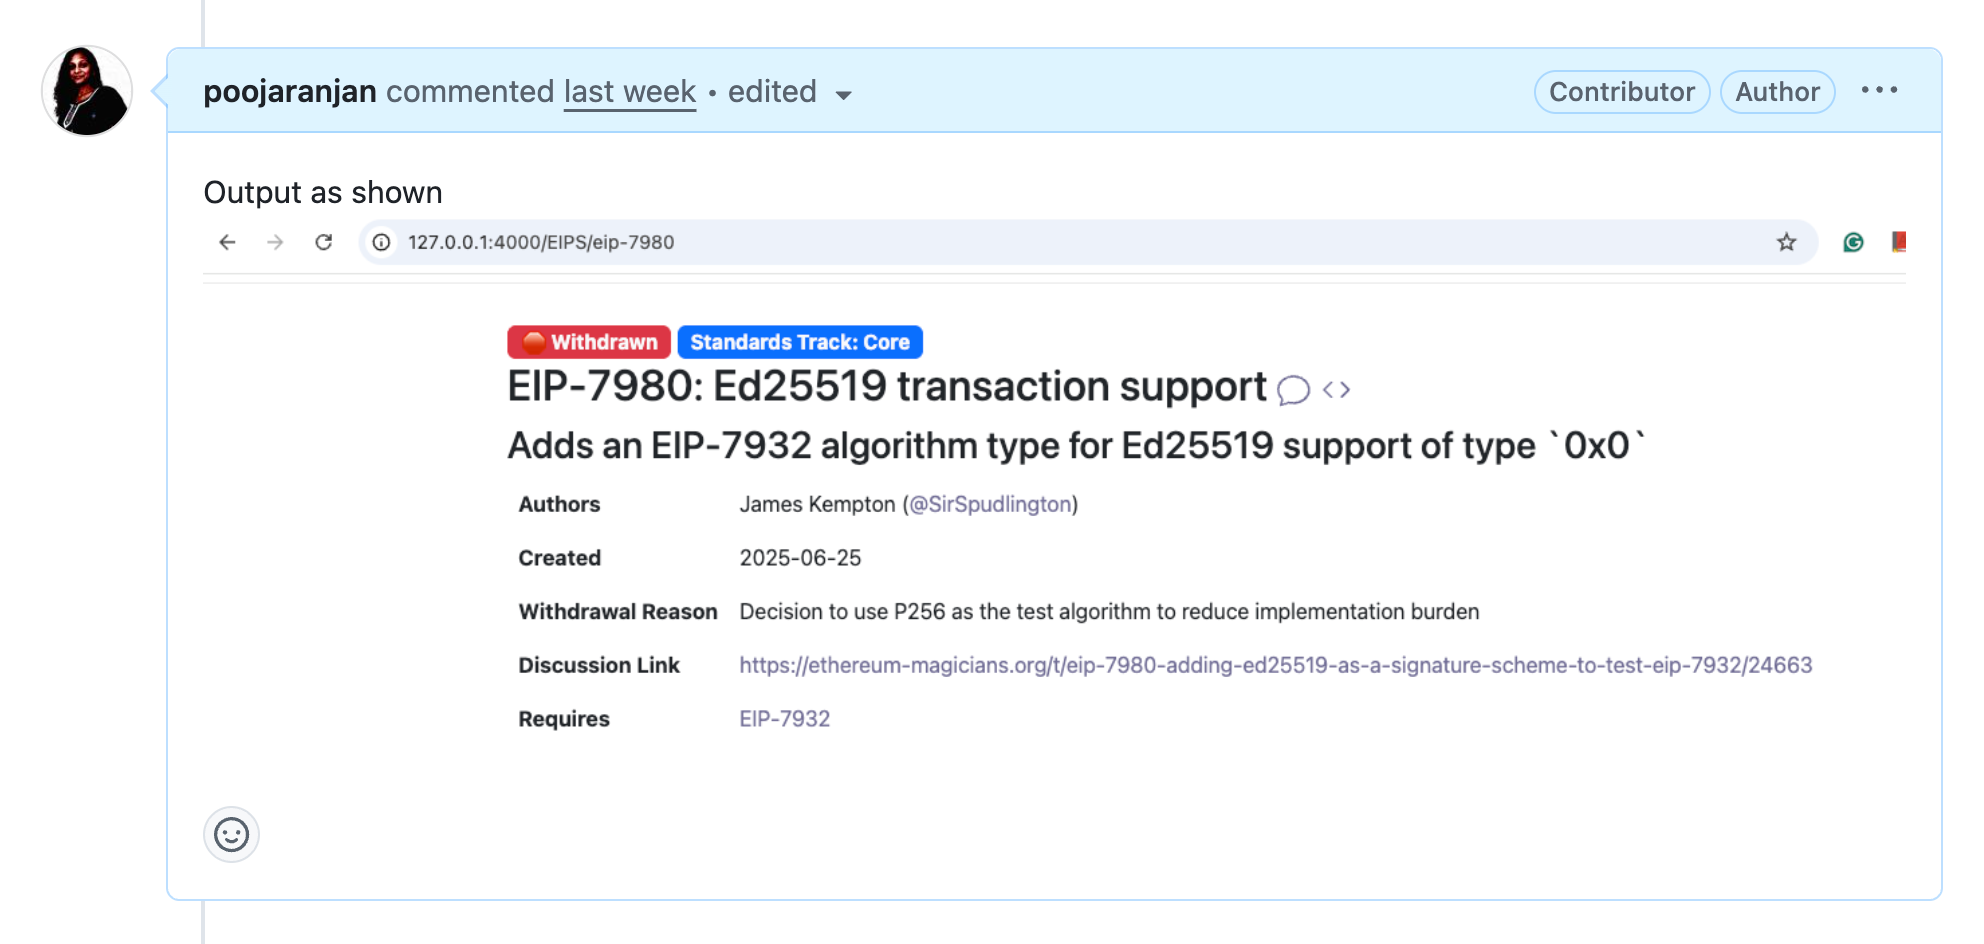Click the discussion speech bubble icon beside title
Screen dimensions: 1984x944
pos(1293,390)
